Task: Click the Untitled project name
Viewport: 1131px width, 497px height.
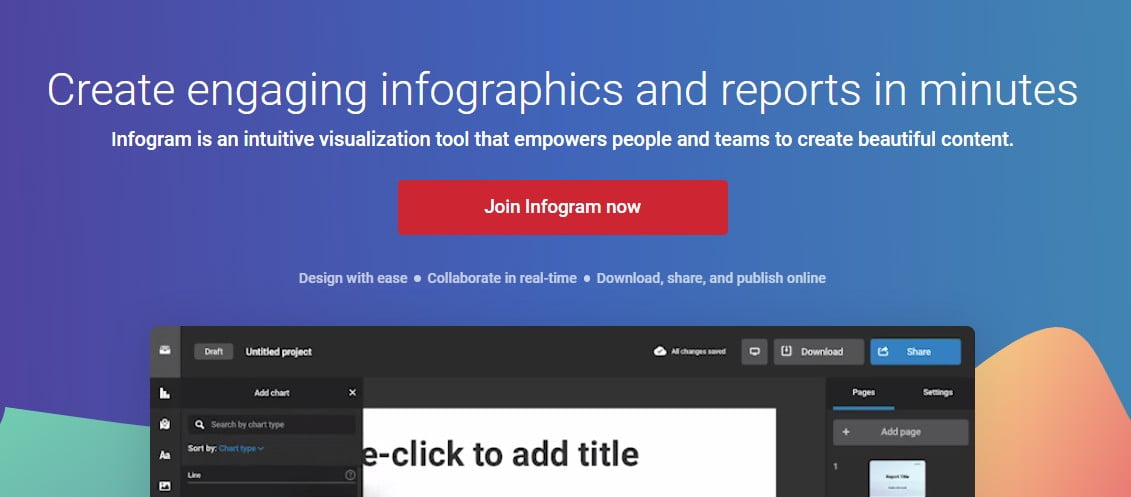Action: tap(278, 352)
